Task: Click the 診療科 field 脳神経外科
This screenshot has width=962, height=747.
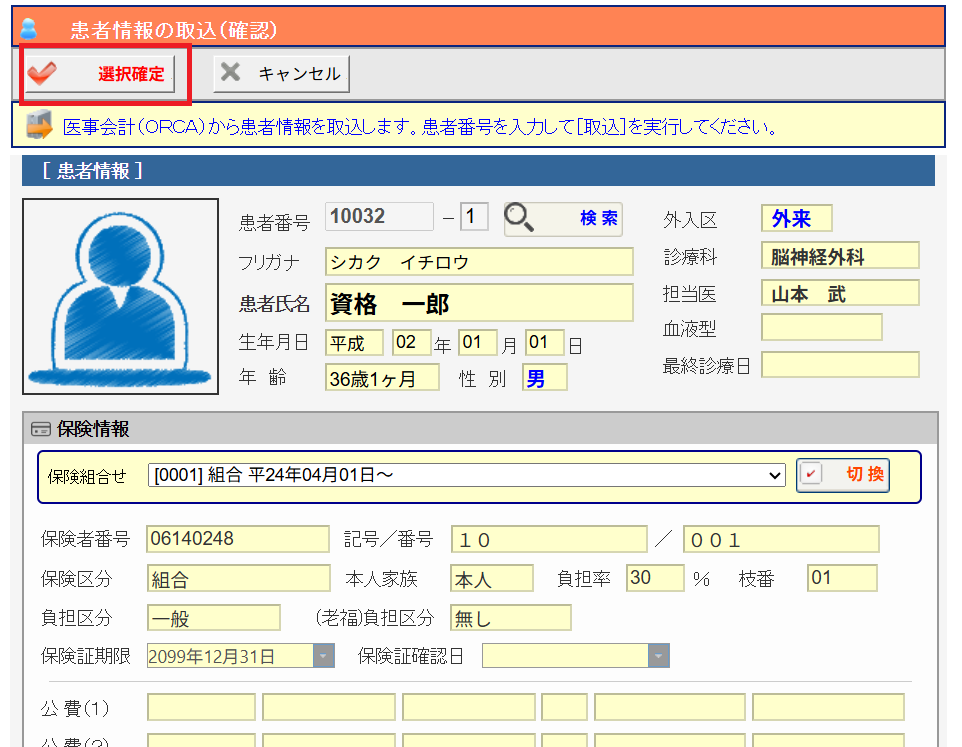Action: click(839, 256)
